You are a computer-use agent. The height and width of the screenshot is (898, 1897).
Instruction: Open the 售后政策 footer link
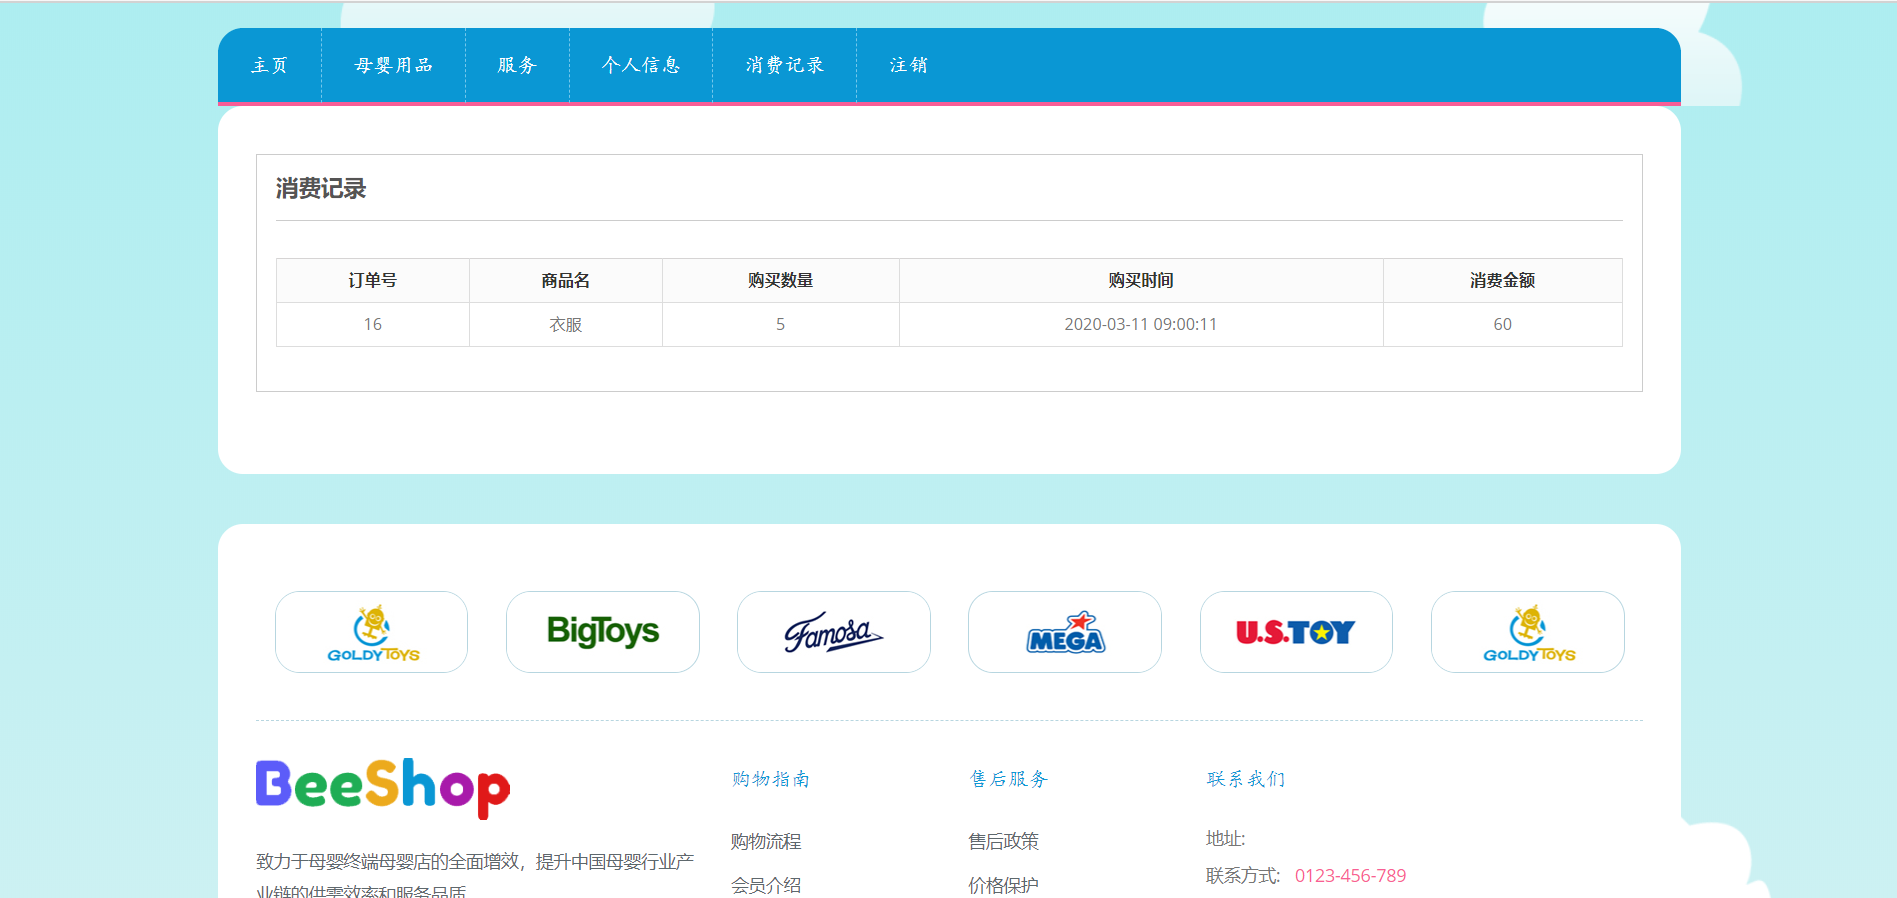tap(1004, 841)
